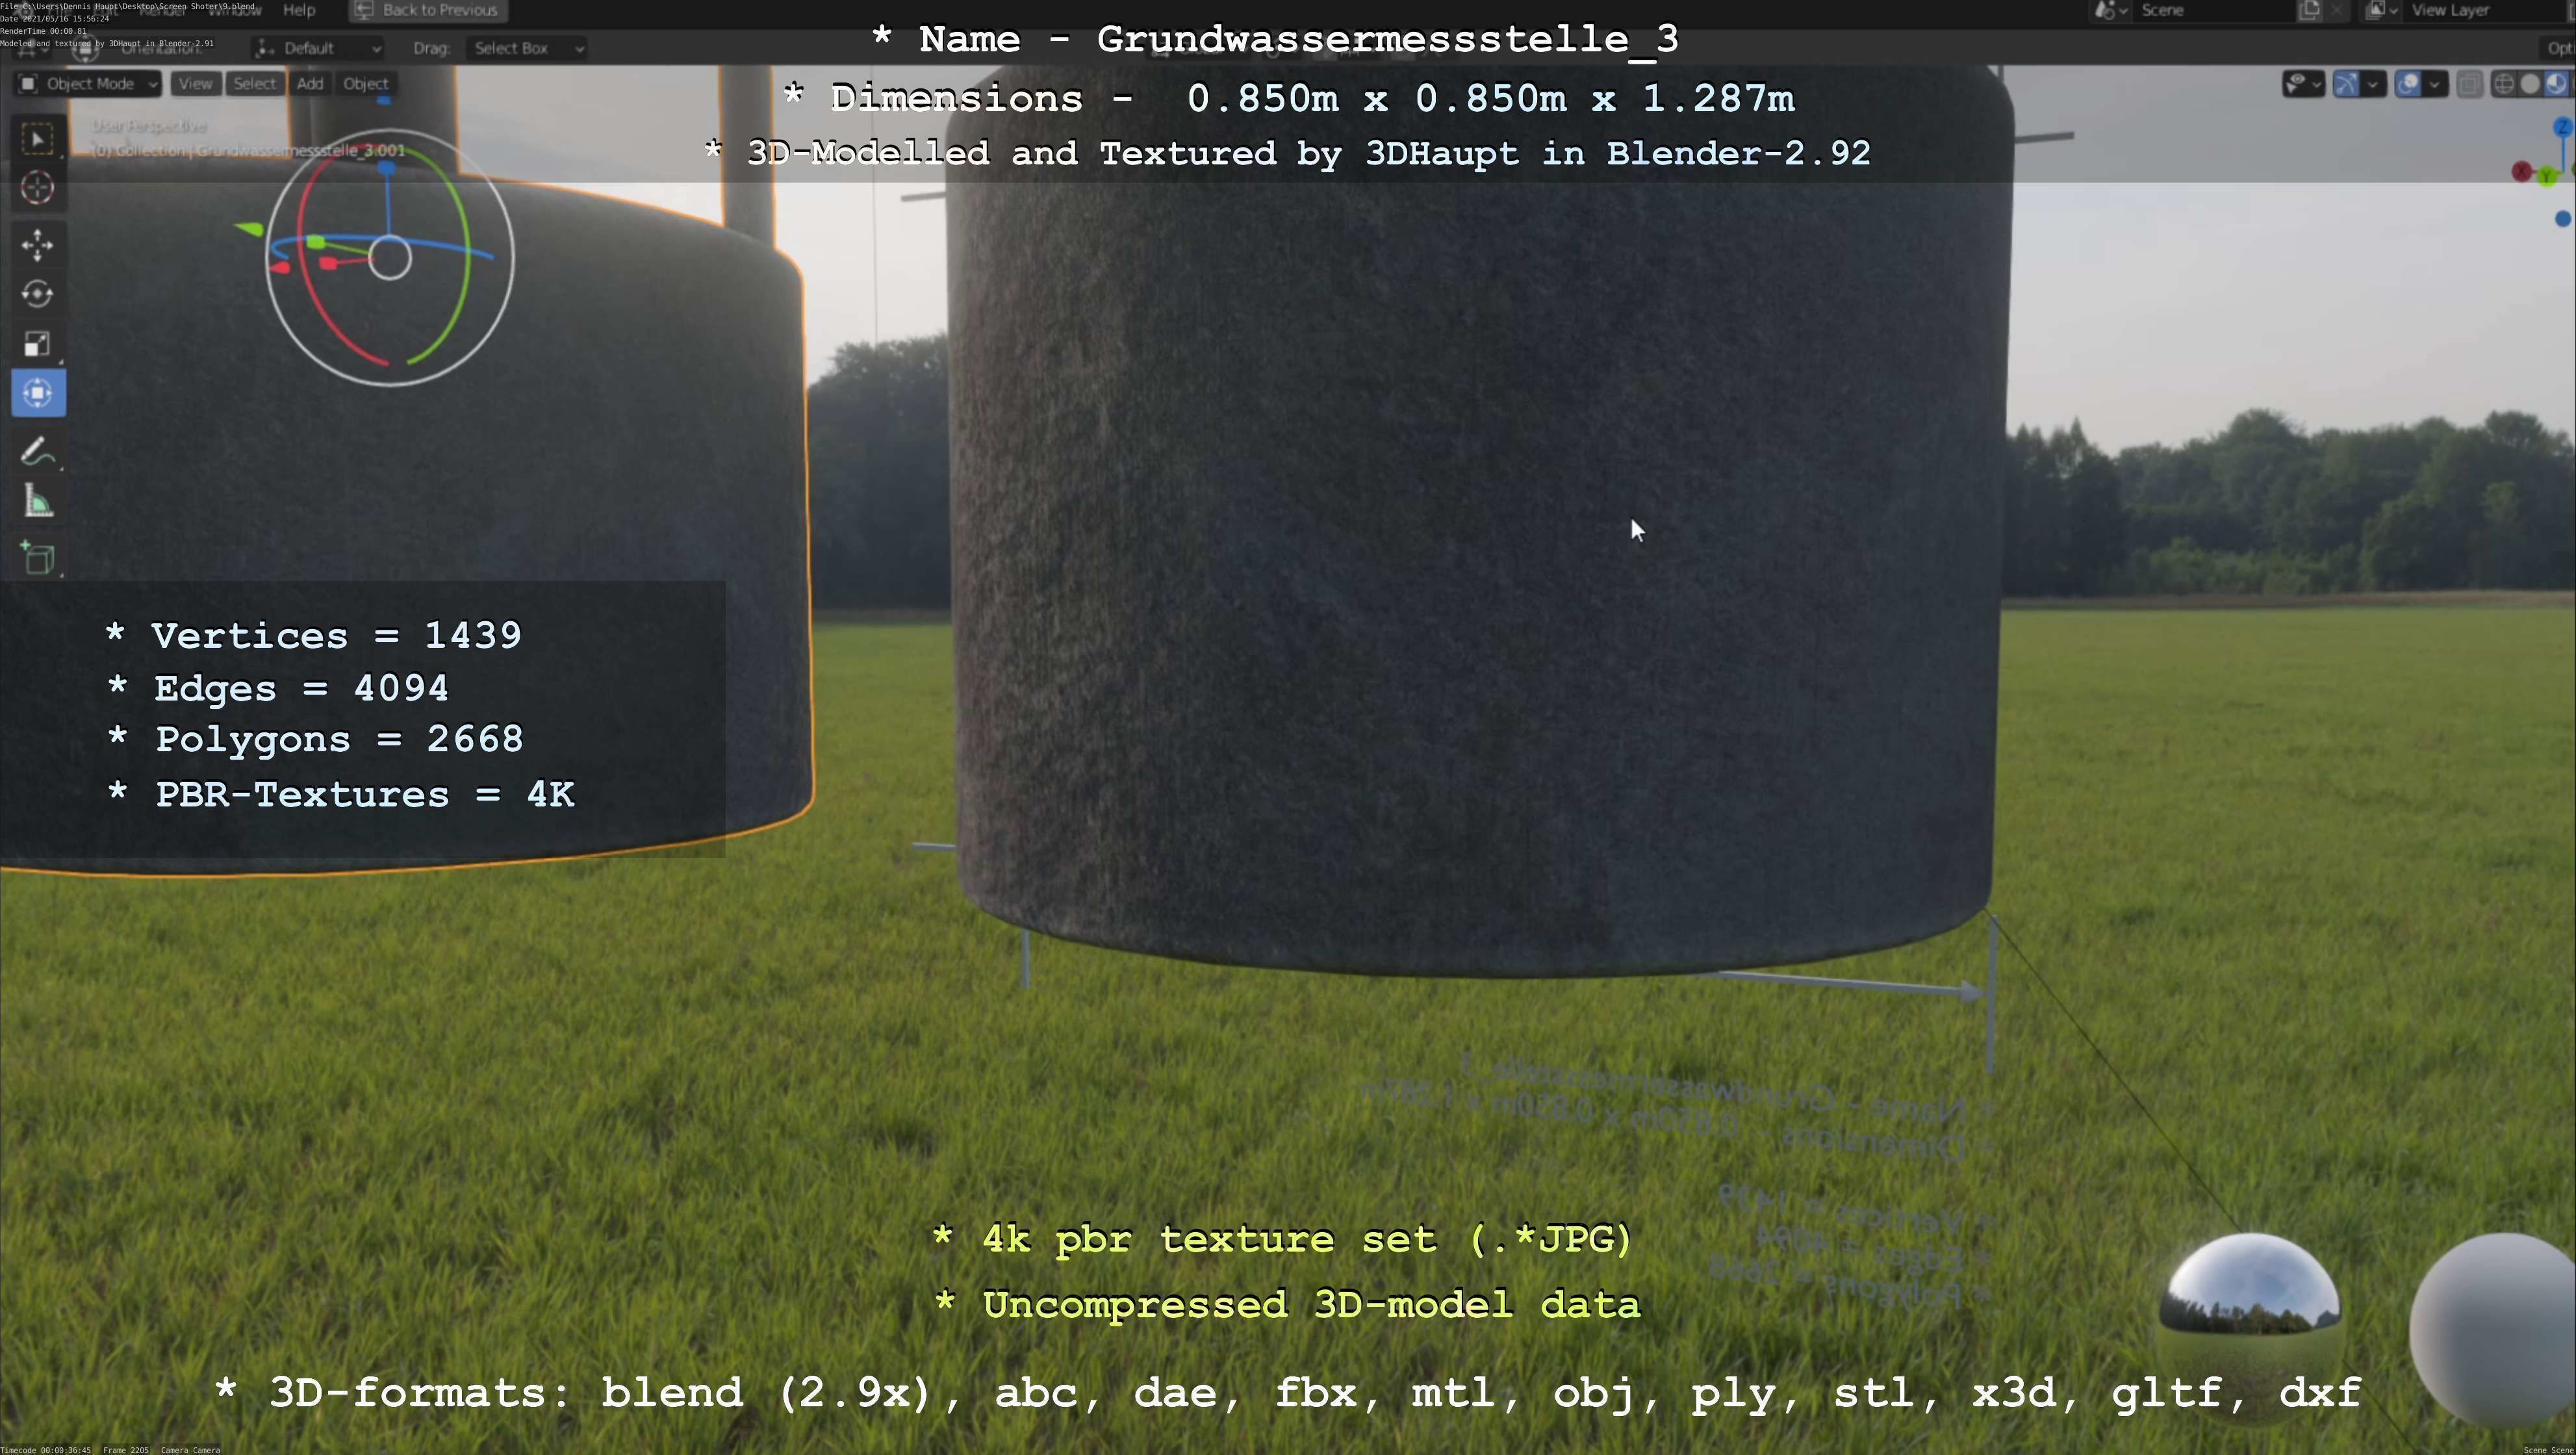Screen dimensions: 2576x1455
Task: Click the X axis on navigation gizmo
Action: click(x=2522, y=172)
